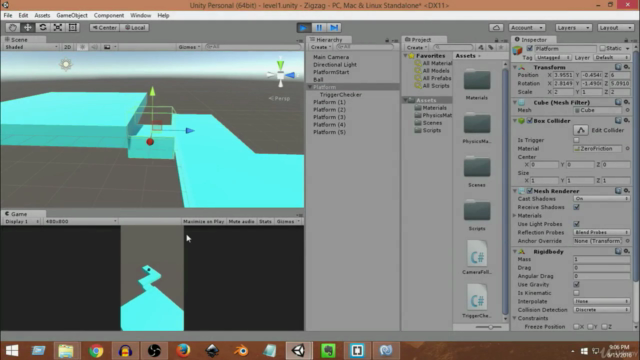
Task: Toggle the Center pivot button
Action: coord(104,27)
